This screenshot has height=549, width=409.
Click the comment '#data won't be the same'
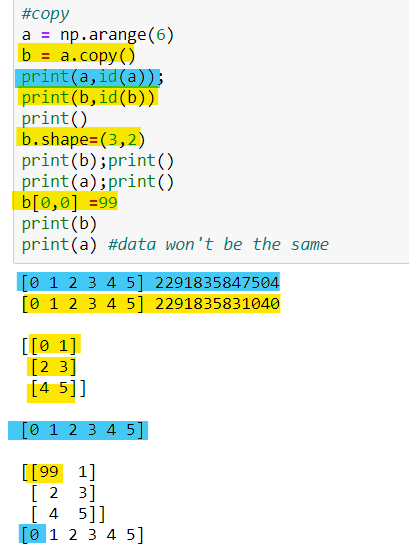pos(218,244)
